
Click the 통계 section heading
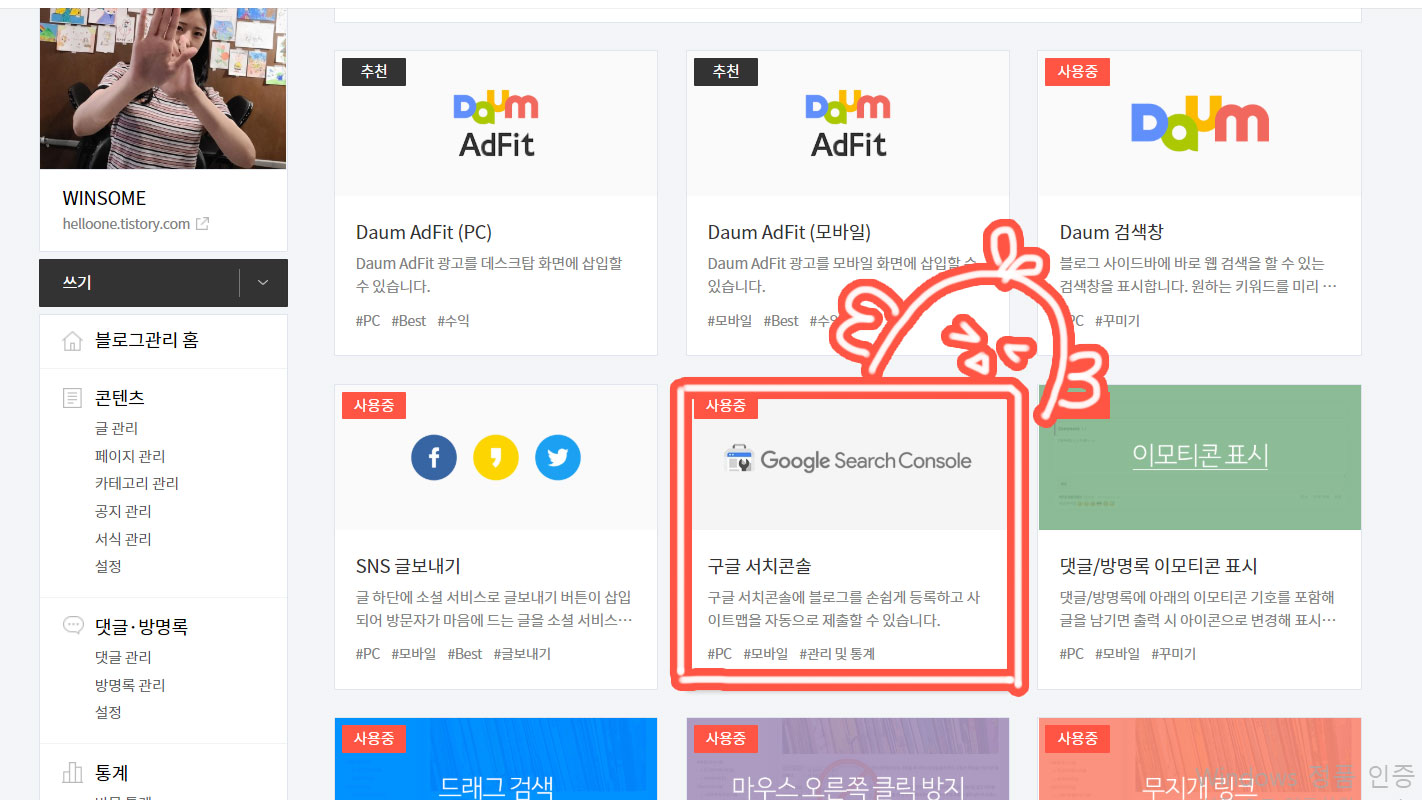(111, 773)
